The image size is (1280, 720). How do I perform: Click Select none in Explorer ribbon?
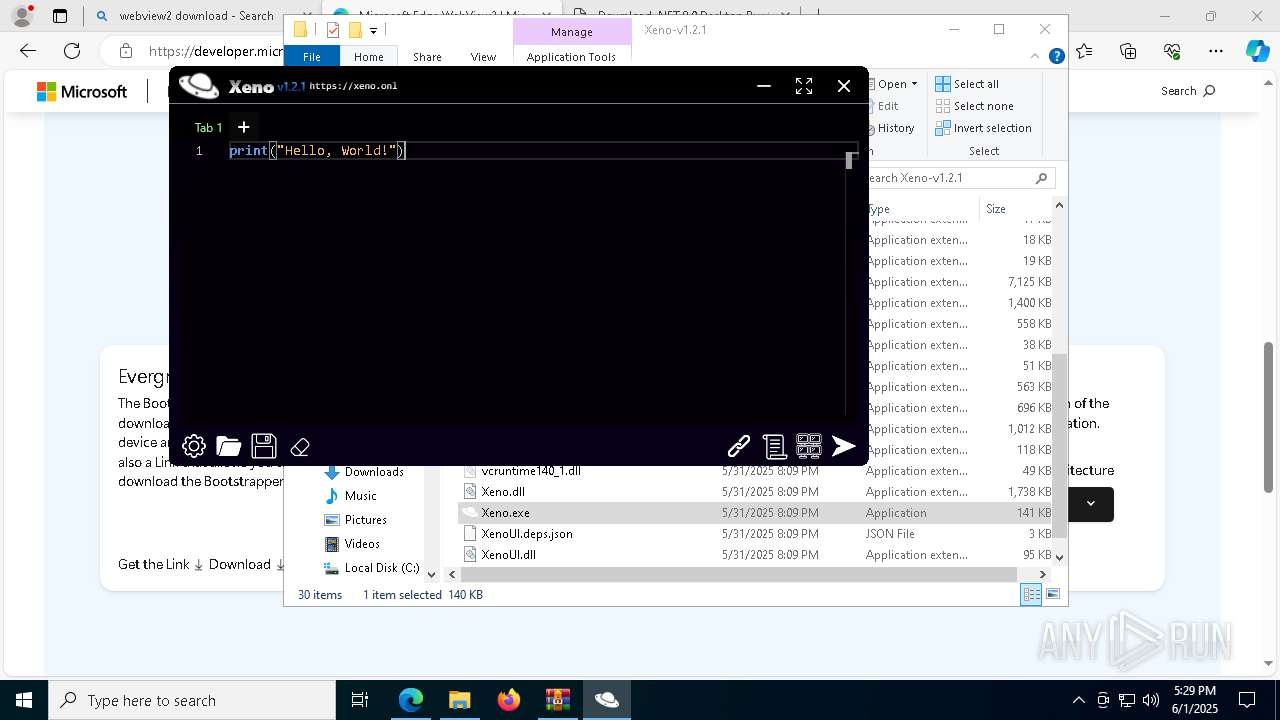click(x=974, y=106)
